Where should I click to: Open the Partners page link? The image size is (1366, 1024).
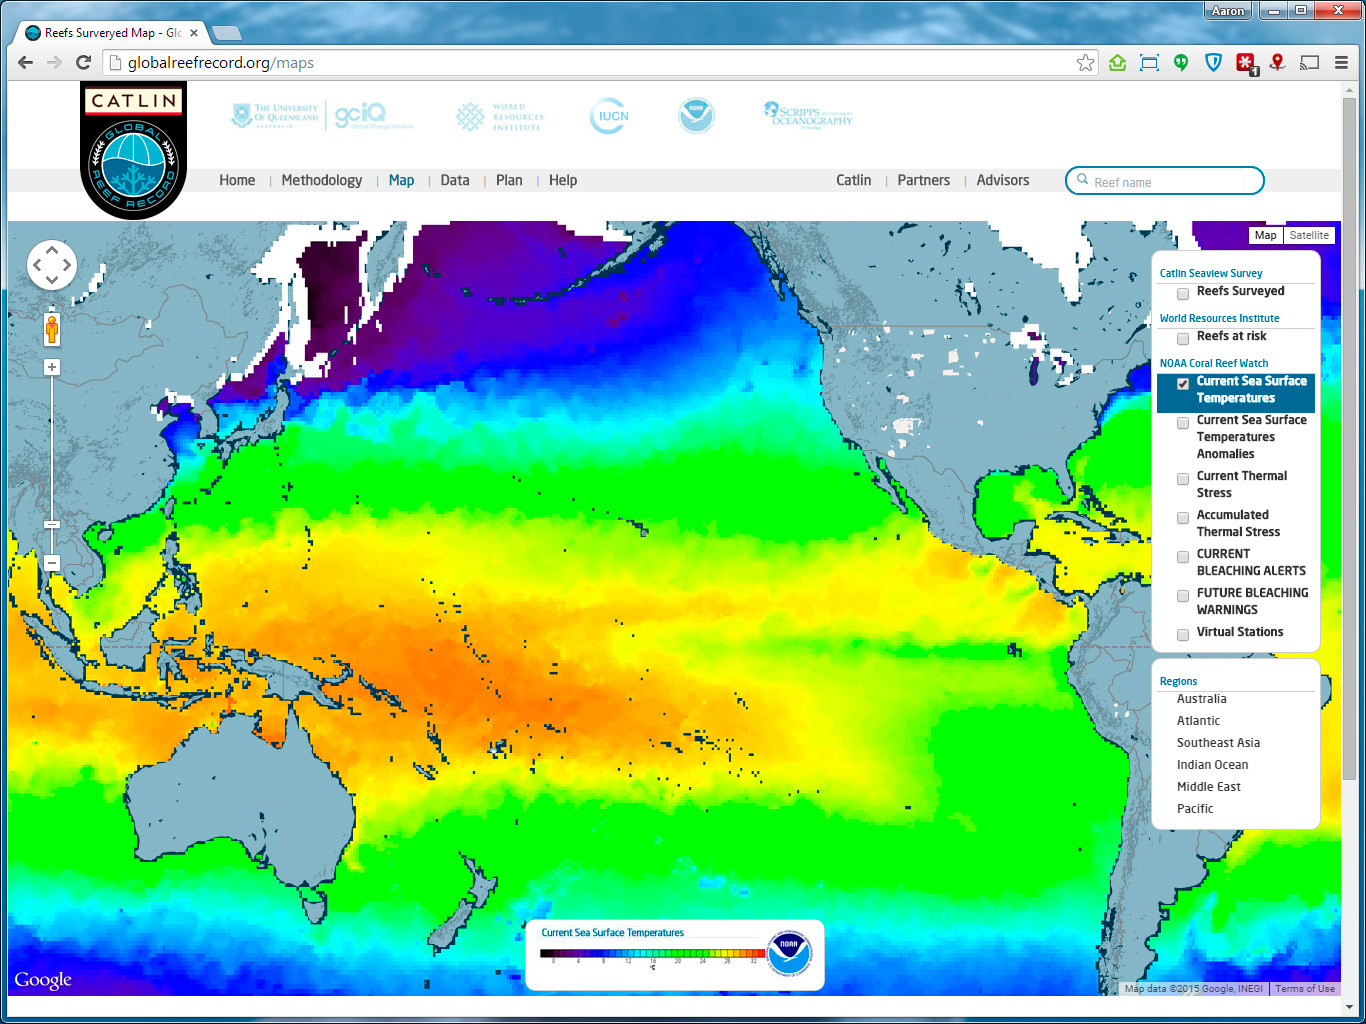click(x=923, y=180)
